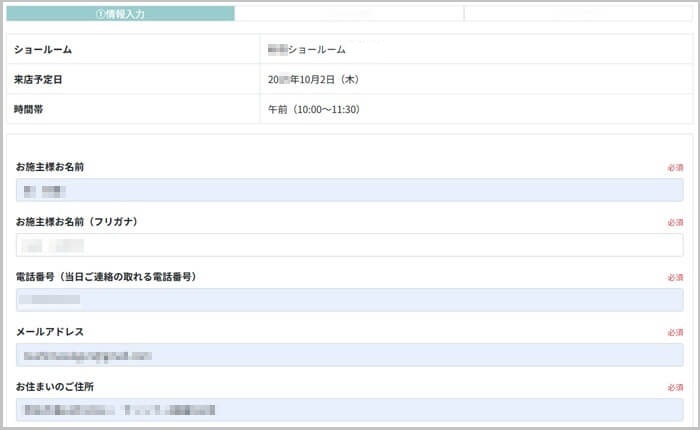Screen dimensions: 700x430
Task: Click the second progress step after 情報入力
Action: 349,14
